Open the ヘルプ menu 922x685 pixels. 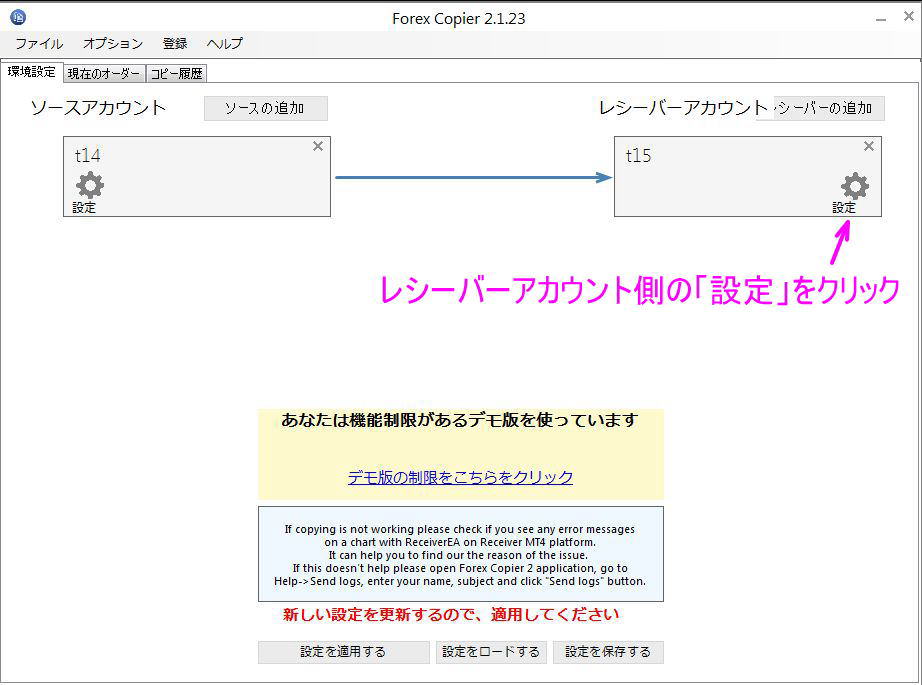point(224,44)
